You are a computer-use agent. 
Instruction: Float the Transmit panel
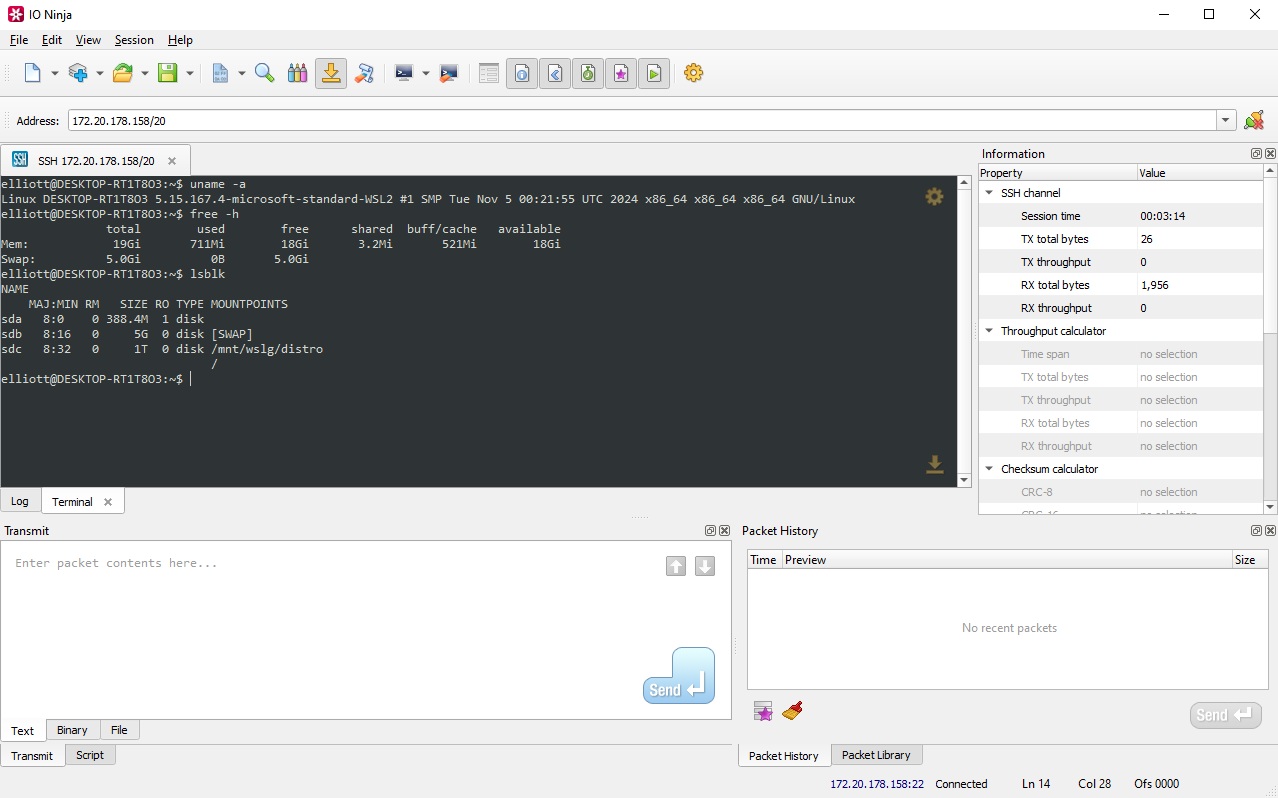(x=710, y=531)
